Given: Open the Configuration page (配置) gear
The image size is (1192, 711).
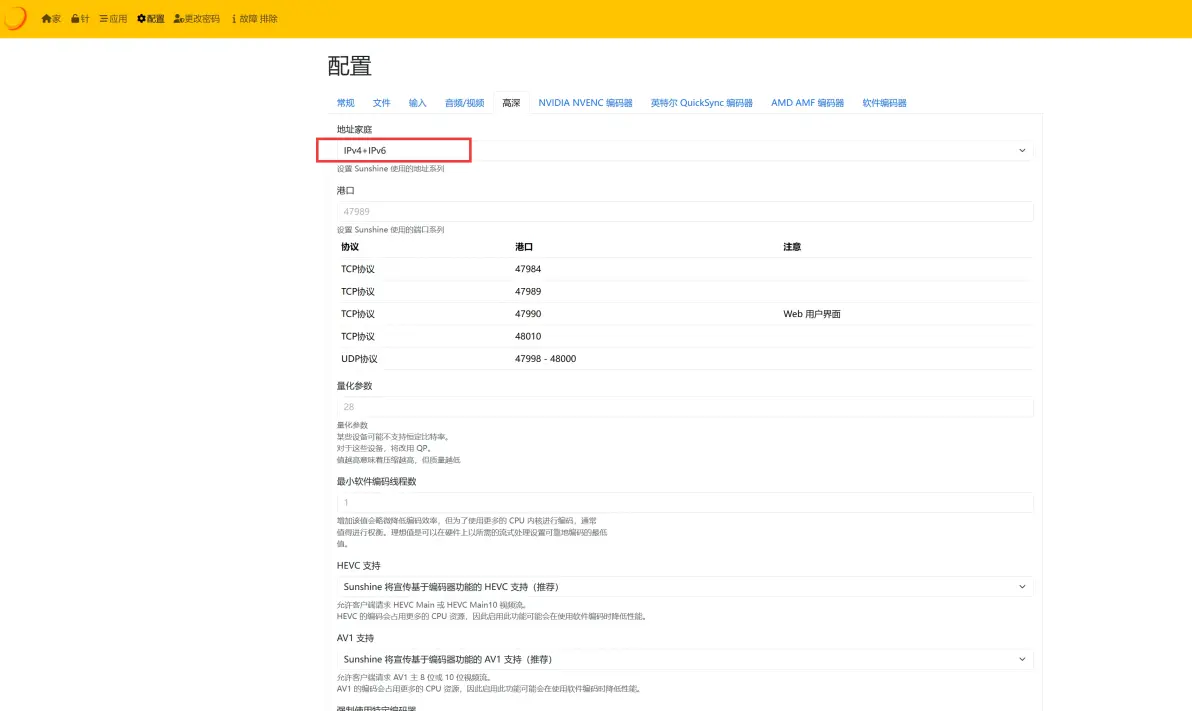Looking at the screenshot, I should 150,19.
